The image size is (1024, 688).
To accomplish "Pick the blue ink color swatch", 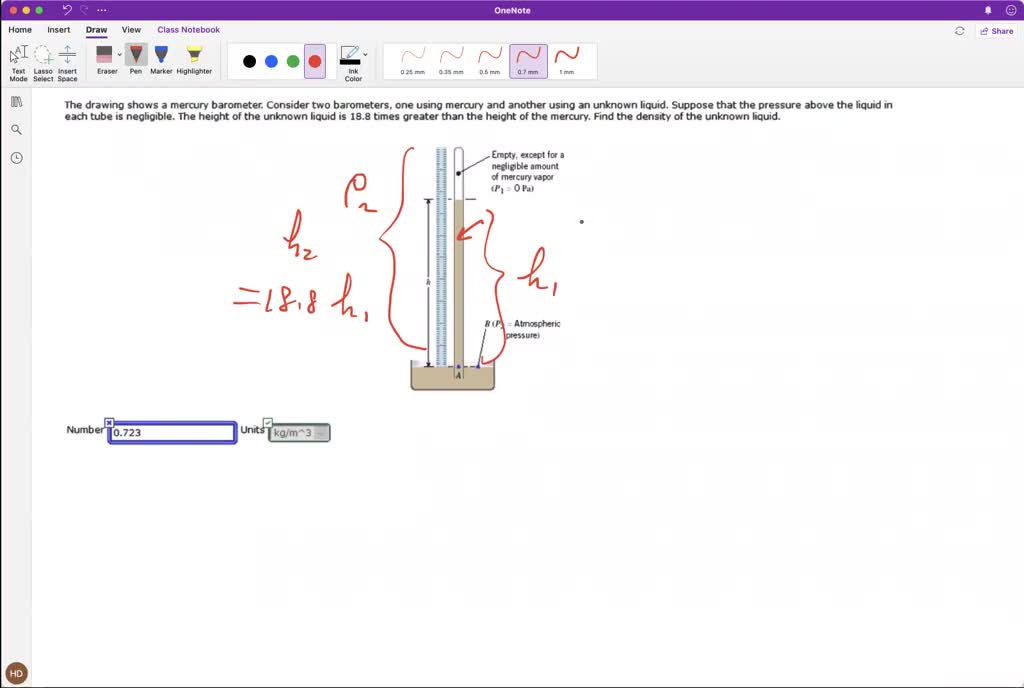I will (x=271, y=61).
